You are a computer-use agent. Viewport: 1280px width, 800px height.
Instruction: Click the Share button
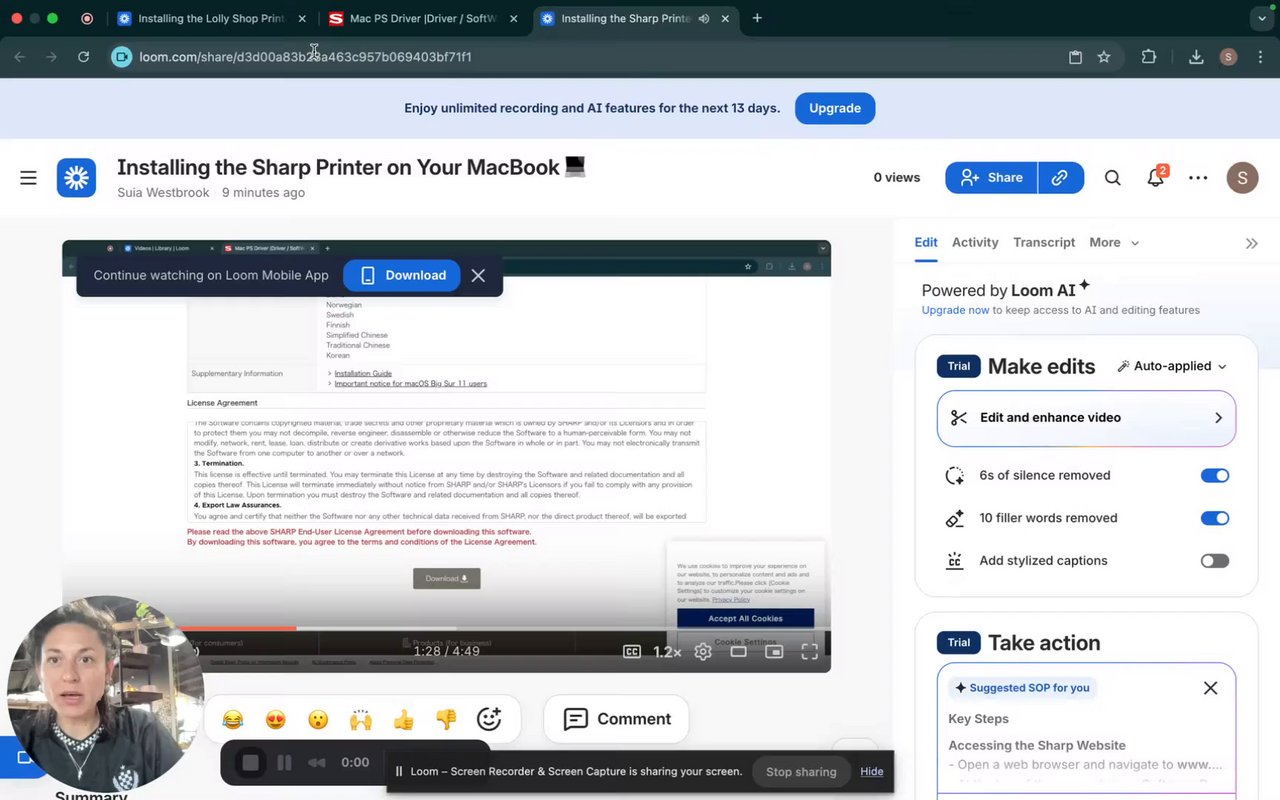click(991, 178)
